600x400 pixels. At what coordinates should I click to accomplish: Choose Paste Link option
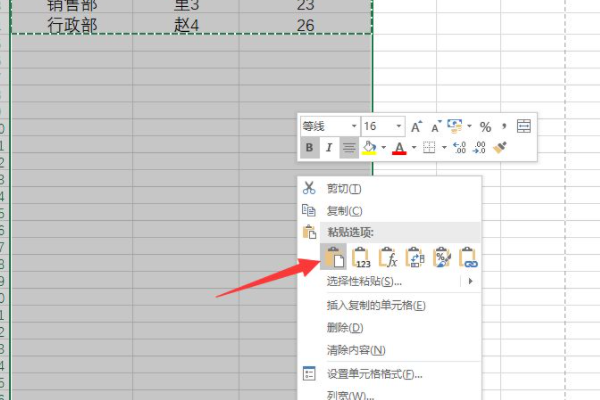[468, 257]
